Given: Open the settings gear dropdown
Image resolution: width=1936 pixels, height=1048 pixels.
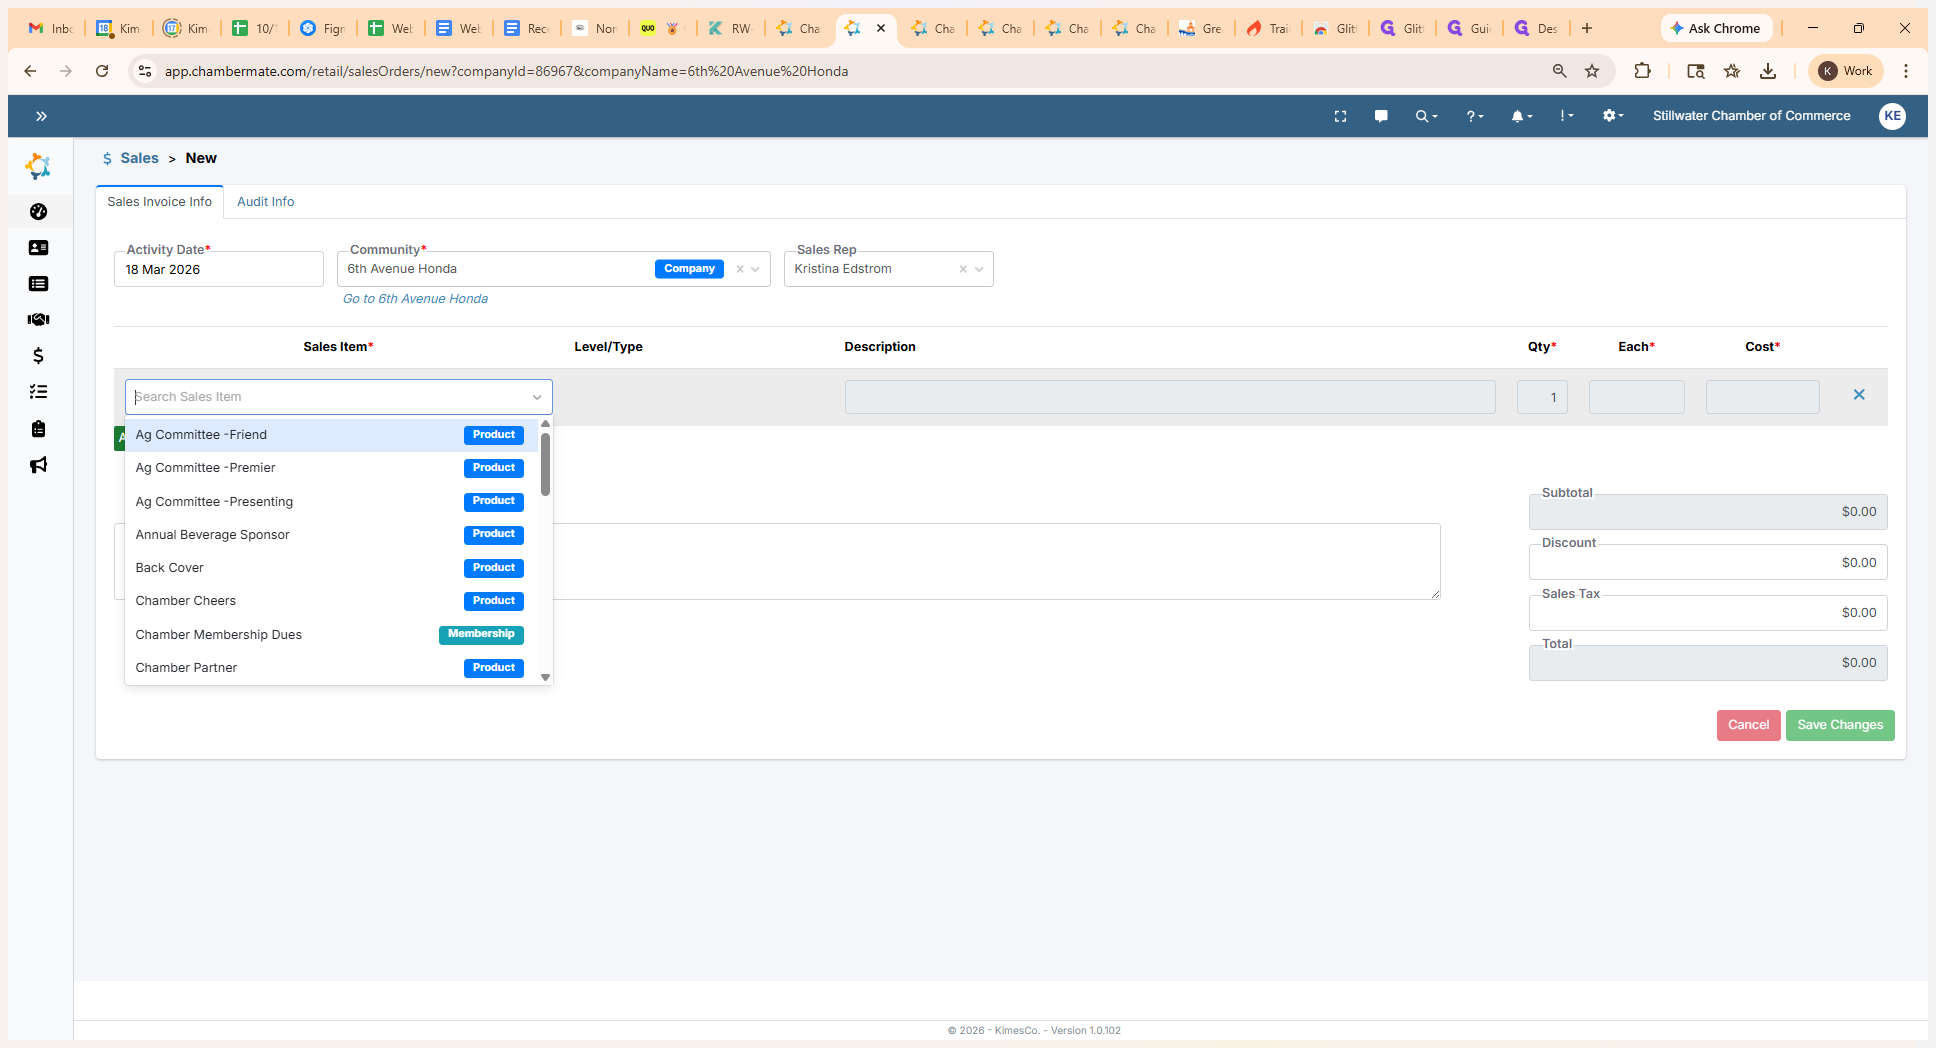Looking at the screenshot, I should coord(1612,116).
